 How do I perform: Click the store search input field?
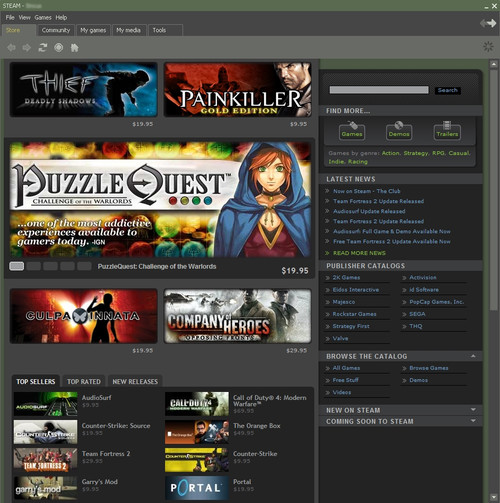coord(379,90)
